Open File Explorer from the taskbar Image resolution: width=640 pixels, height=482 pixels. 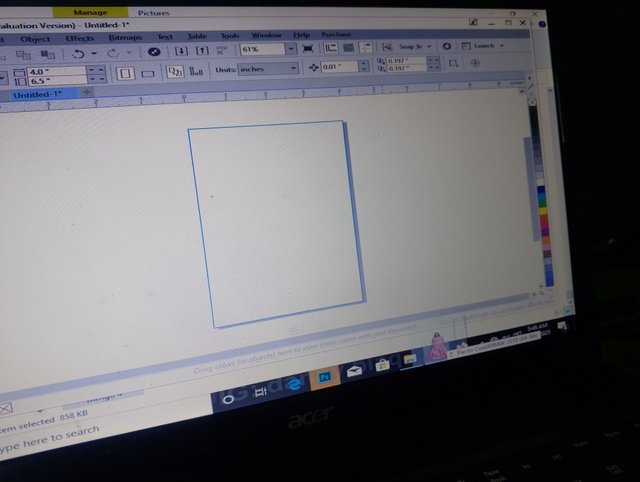[410, 360]
